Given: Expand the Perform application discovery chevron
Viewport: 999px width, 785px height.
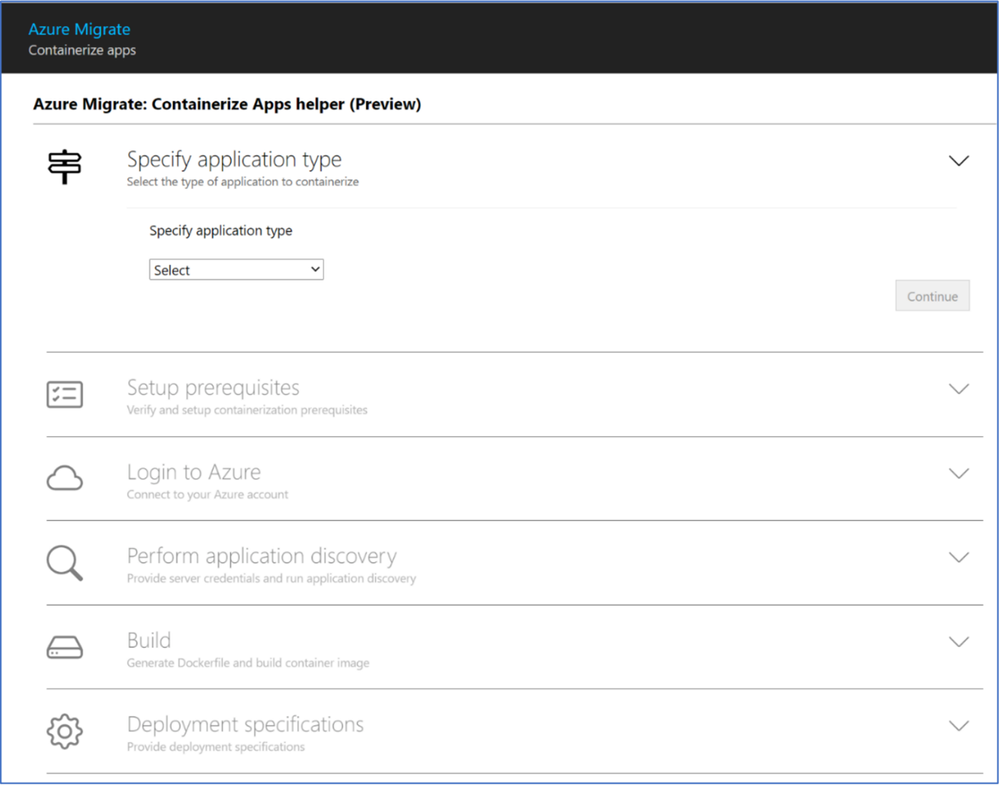Looking at the screenshot, I should tap(959, 557).
